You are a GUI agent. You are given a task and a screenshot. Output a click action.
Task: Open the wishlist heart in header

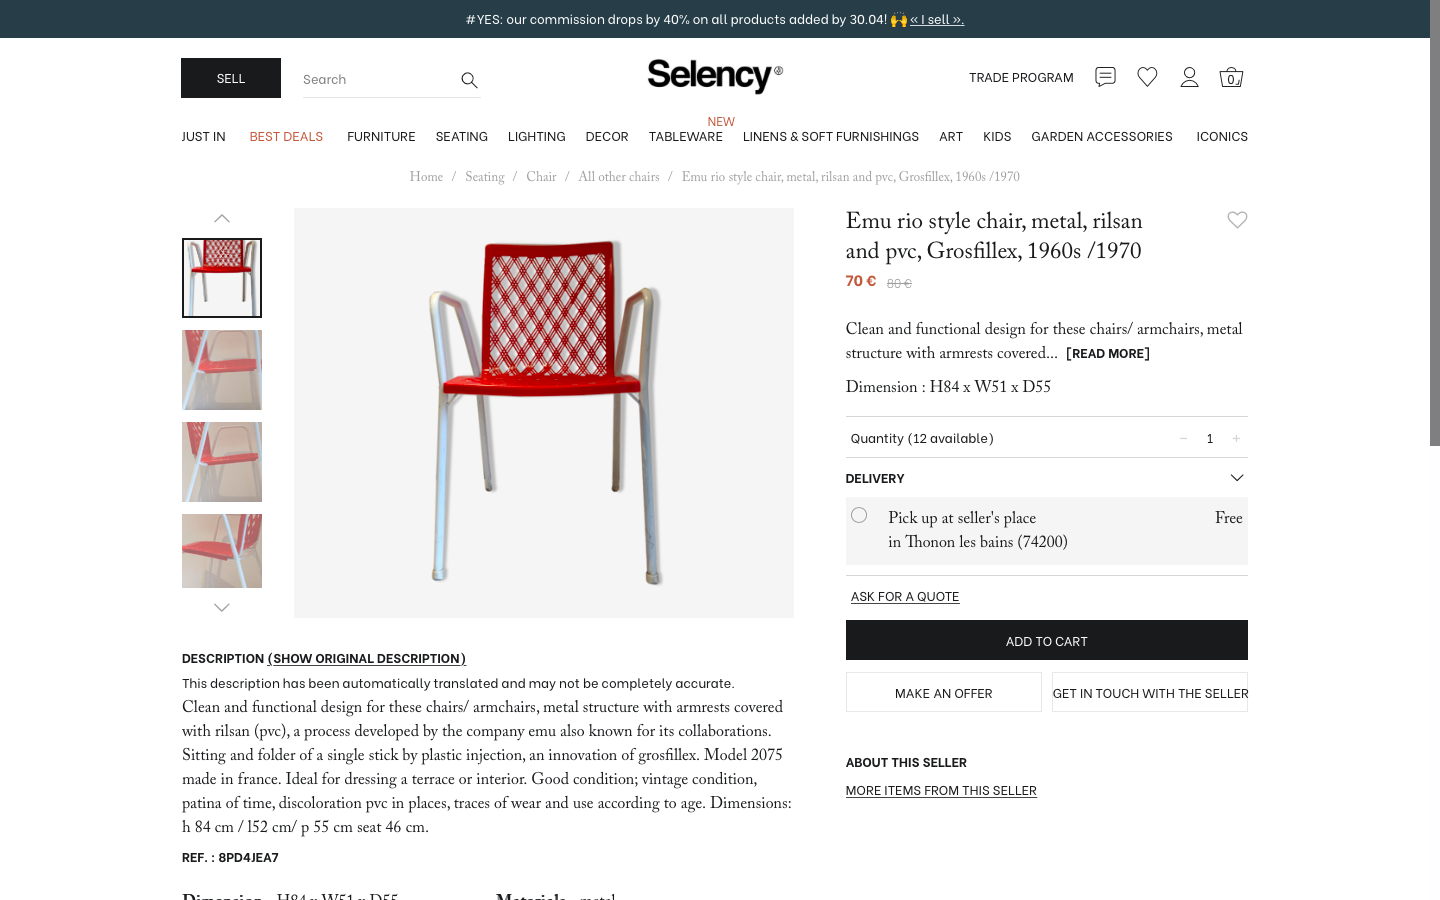(1147, 77)
